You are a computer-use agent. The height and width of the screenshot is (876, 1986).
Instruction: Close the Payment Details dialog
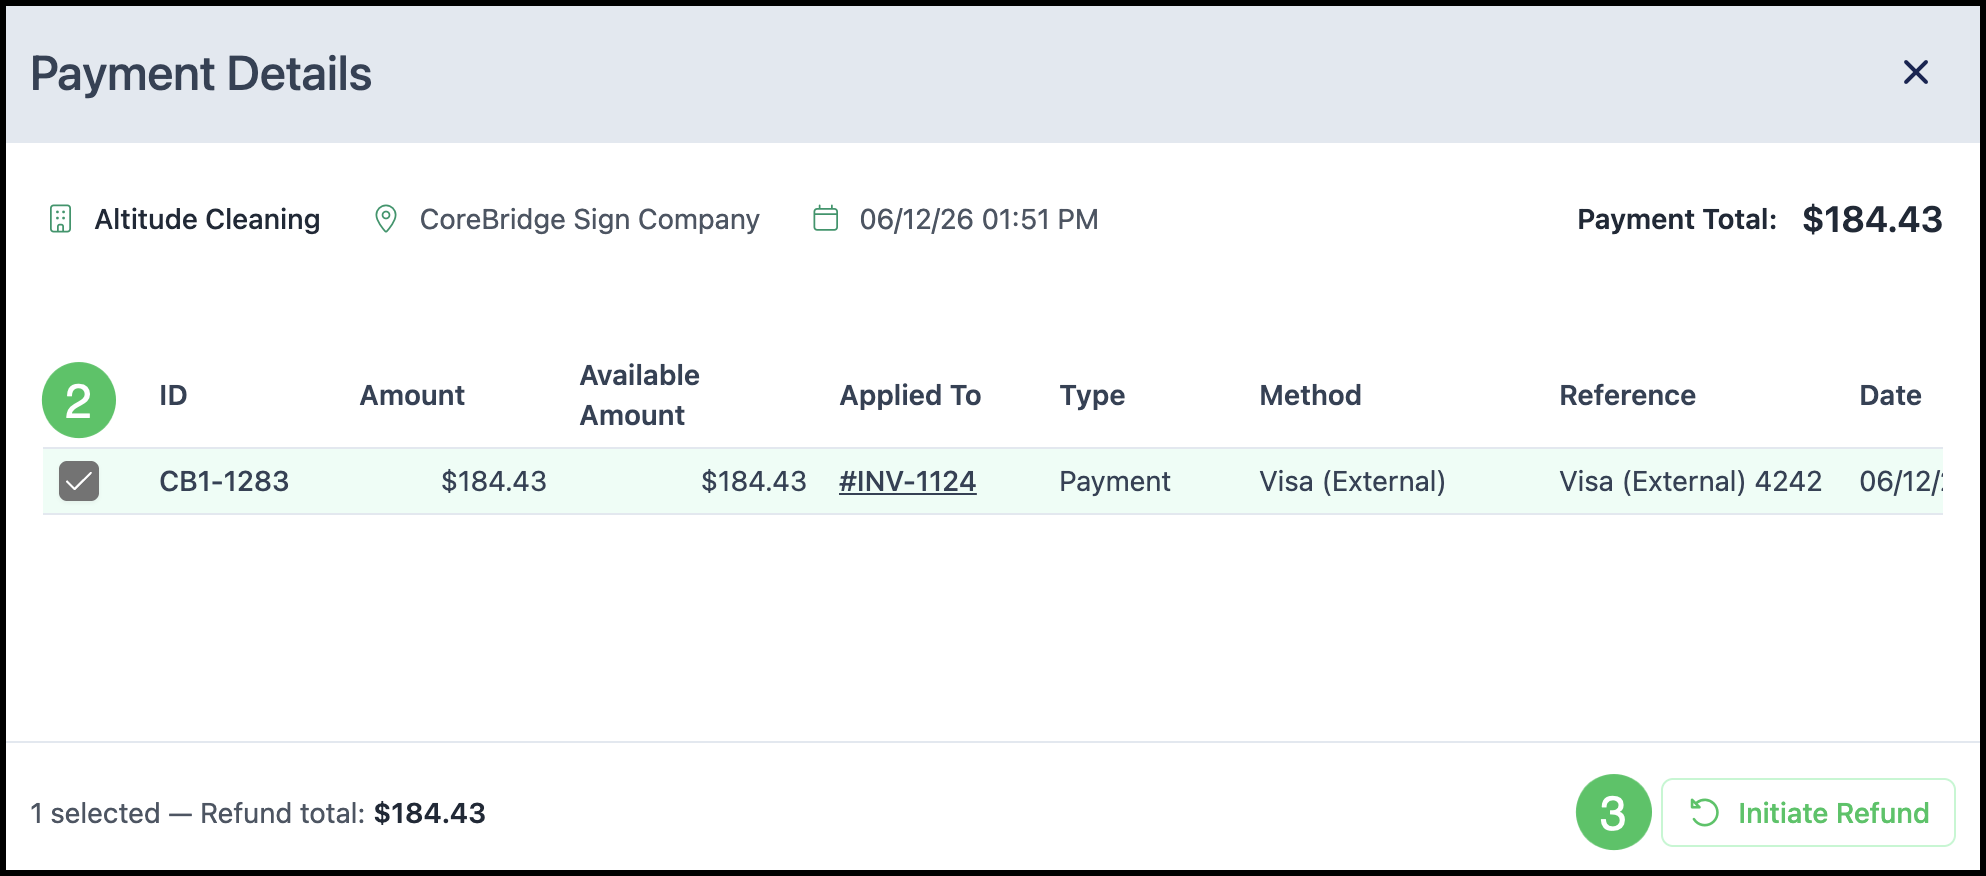pos(1915,72)
